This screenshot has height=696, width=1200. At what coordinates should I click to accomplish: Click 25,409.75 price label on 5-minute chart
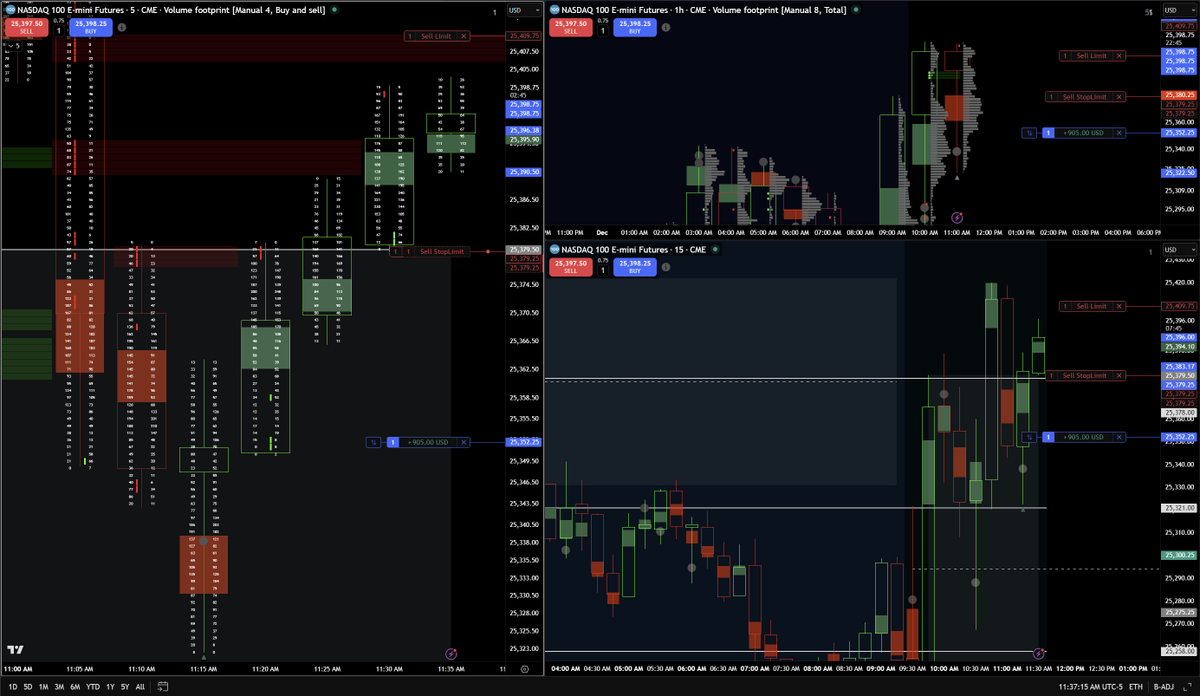click(525, 36)
